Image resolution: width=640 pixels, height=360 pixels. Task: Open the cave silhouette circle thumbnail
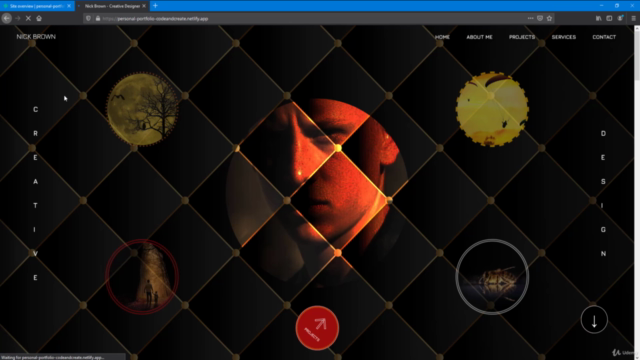point(142,277)
